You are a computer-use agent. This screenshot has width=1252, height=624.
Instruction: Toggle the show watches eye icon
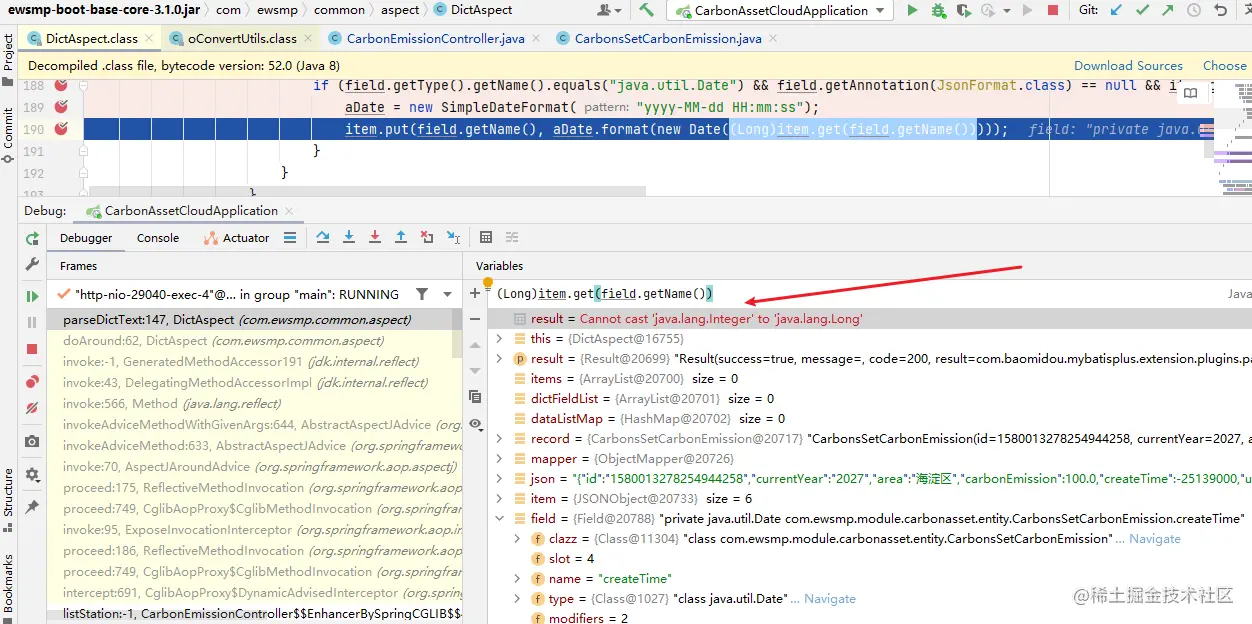(x=475, y=424)
